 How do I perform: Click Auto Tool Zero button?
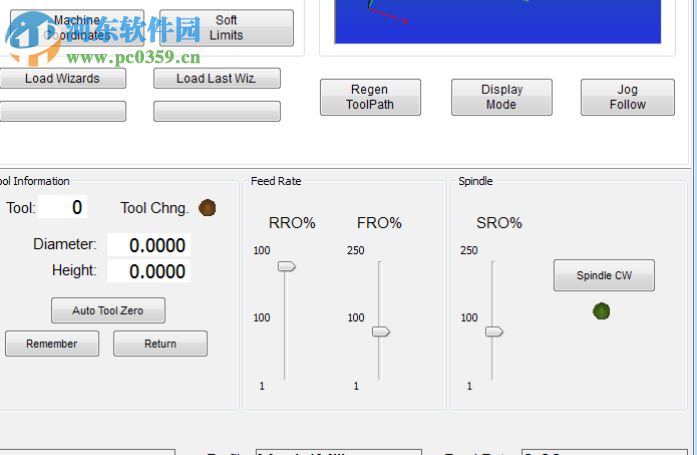point(108,310)
